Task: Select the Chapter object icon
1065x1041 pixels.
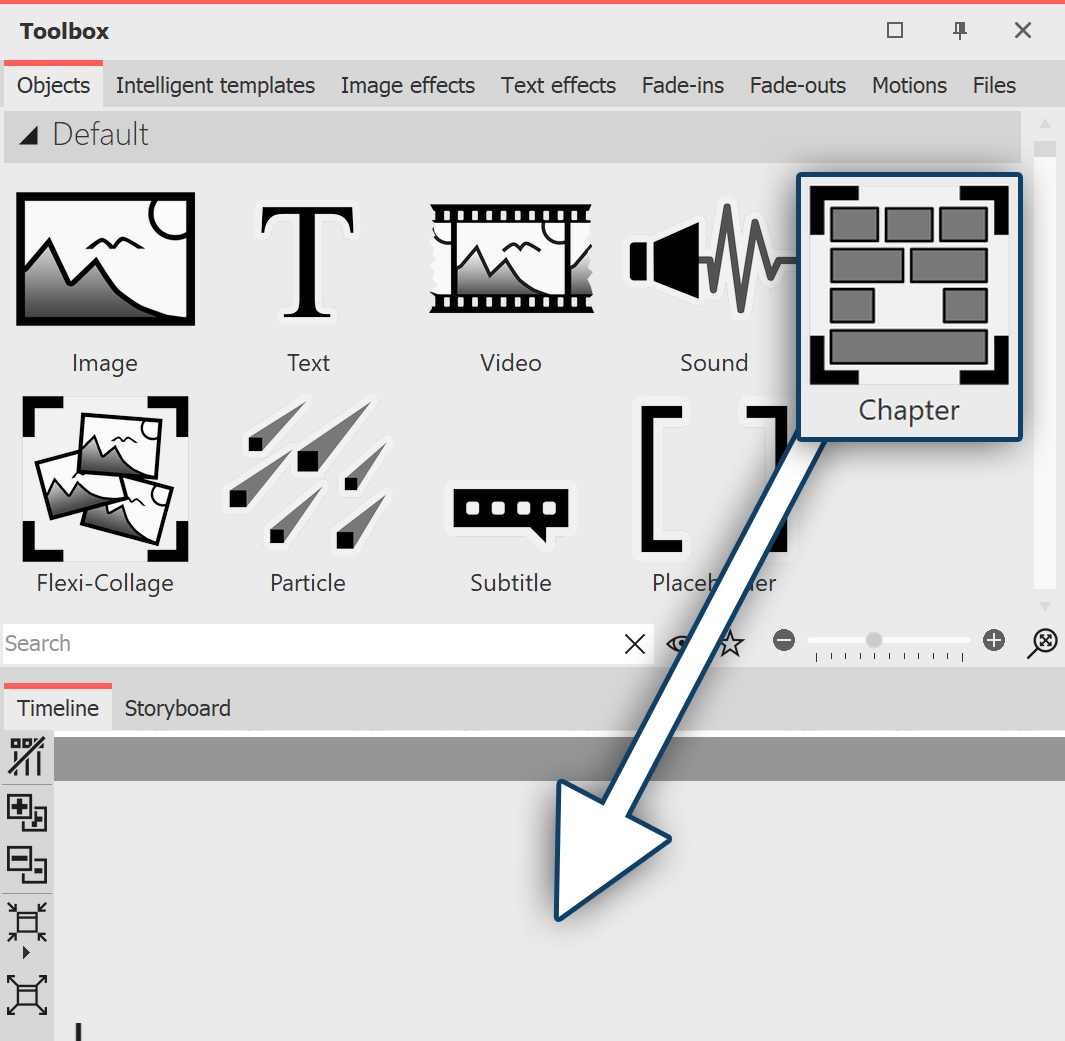Action: (908, 287)
